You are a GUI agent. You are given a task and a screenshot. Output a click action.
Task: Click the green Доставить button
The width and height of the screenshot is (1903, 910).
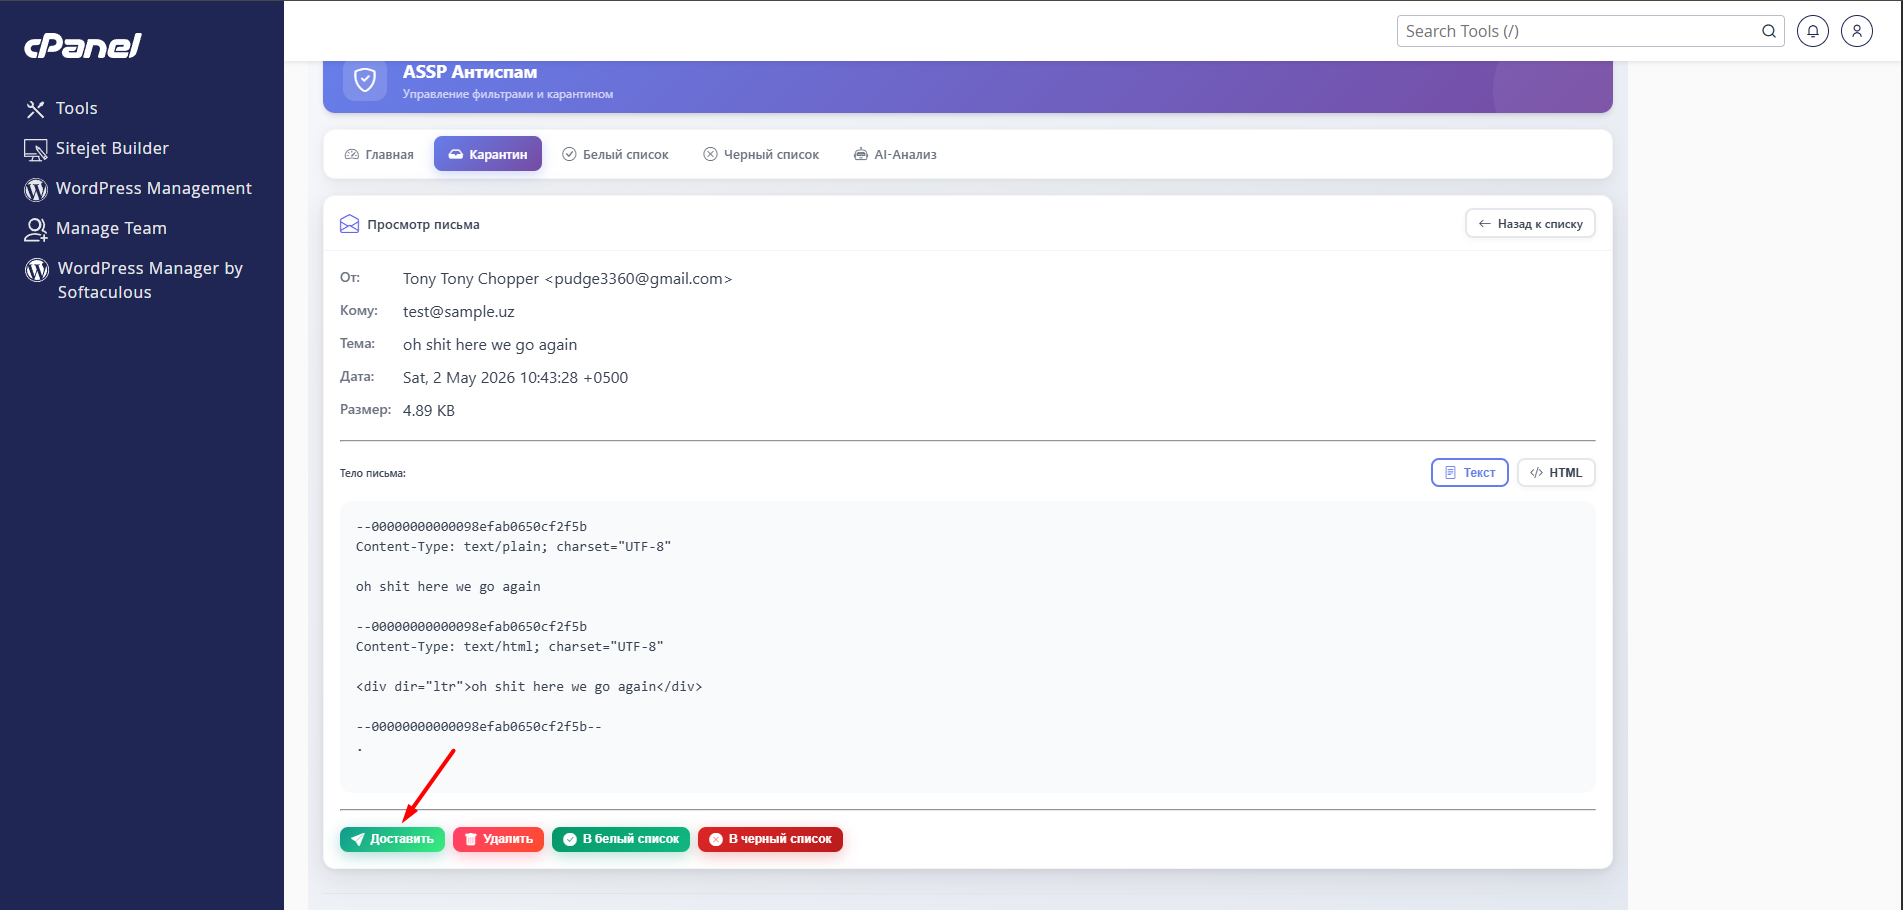[x=392, y=839]
